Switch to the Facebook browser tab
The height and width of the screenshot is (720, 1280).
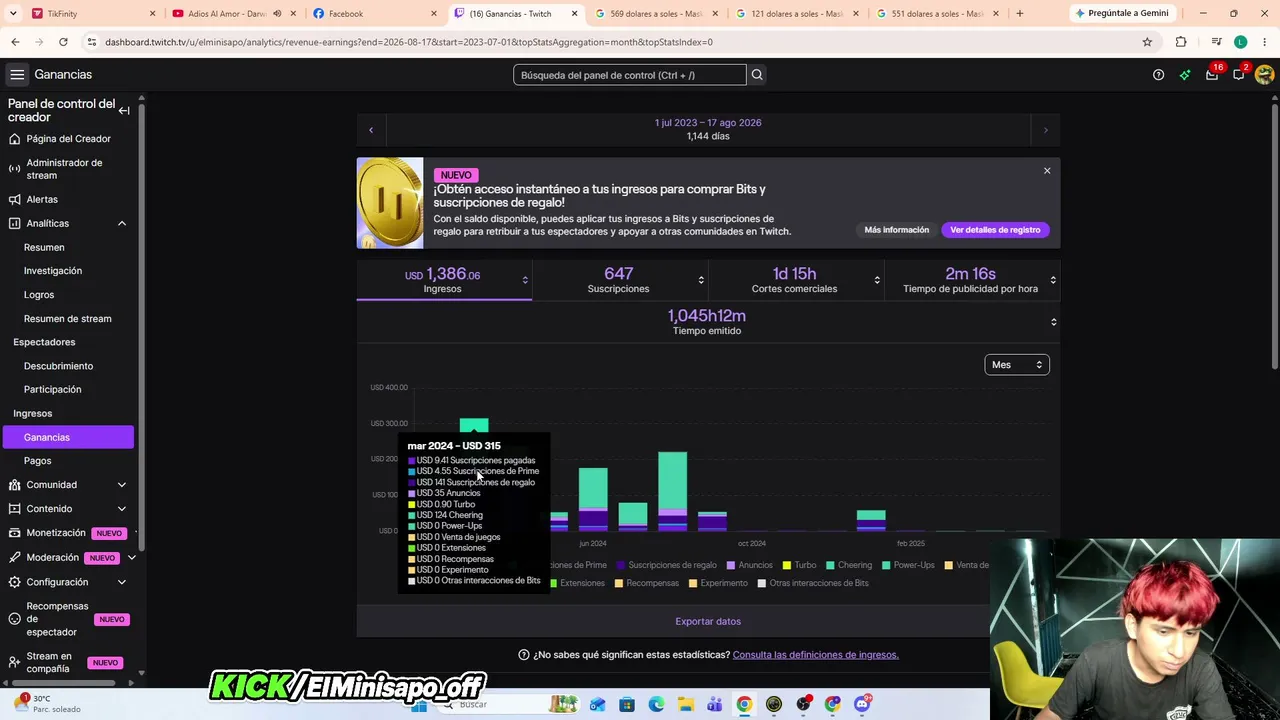(x=375, y=14)
